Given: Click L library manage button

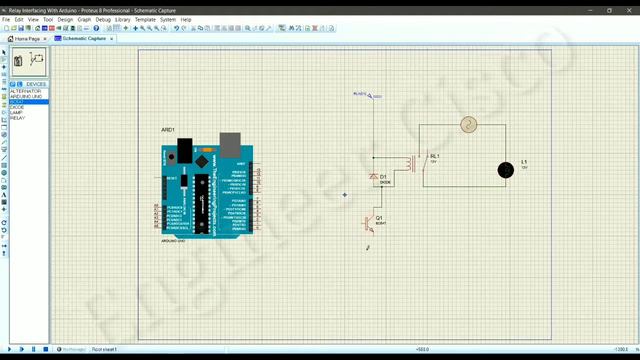Looking at the screenshot, I should [x=19, y=84].
